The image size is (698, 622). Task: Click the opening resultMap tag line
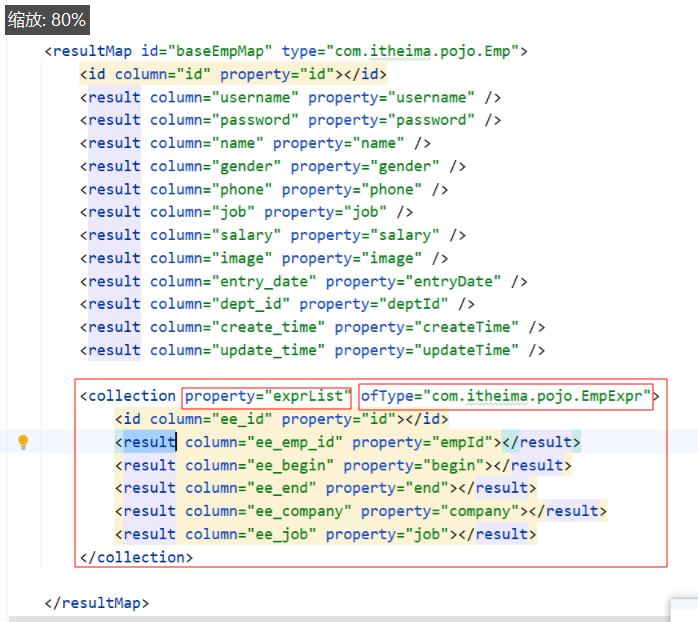point(286,51)
